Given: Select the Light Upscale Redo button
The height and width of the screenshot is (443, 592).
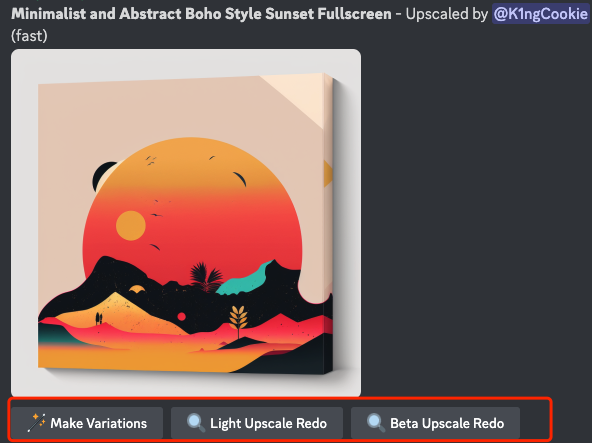Looking at the screenshot, I should click(x=257, y=423).
